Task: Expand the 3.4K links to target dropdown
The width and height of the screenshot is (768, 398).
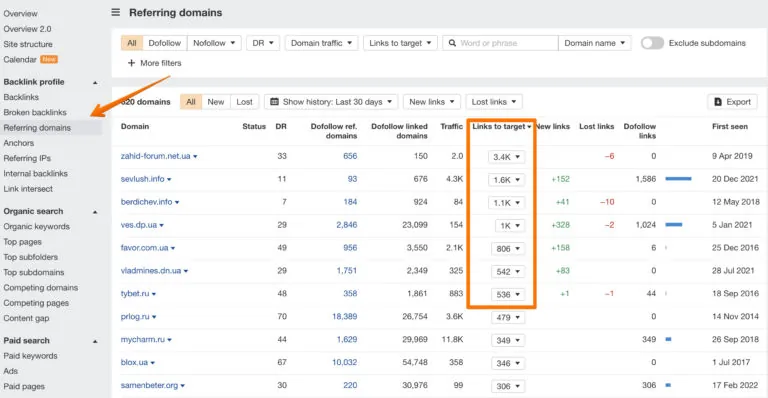Action: (506, 157)
